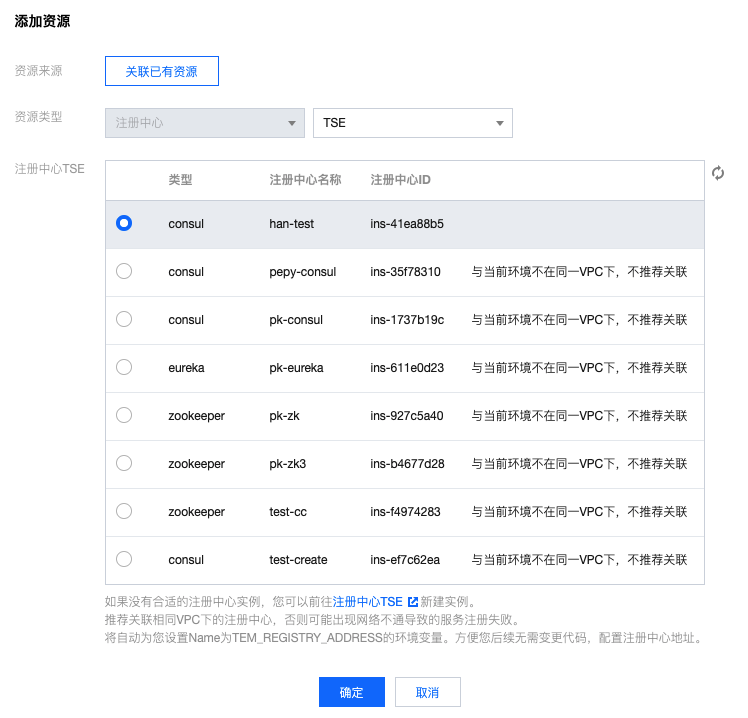Click the 添加资源 dialog title
748x718 pixels.
[42, 21]
